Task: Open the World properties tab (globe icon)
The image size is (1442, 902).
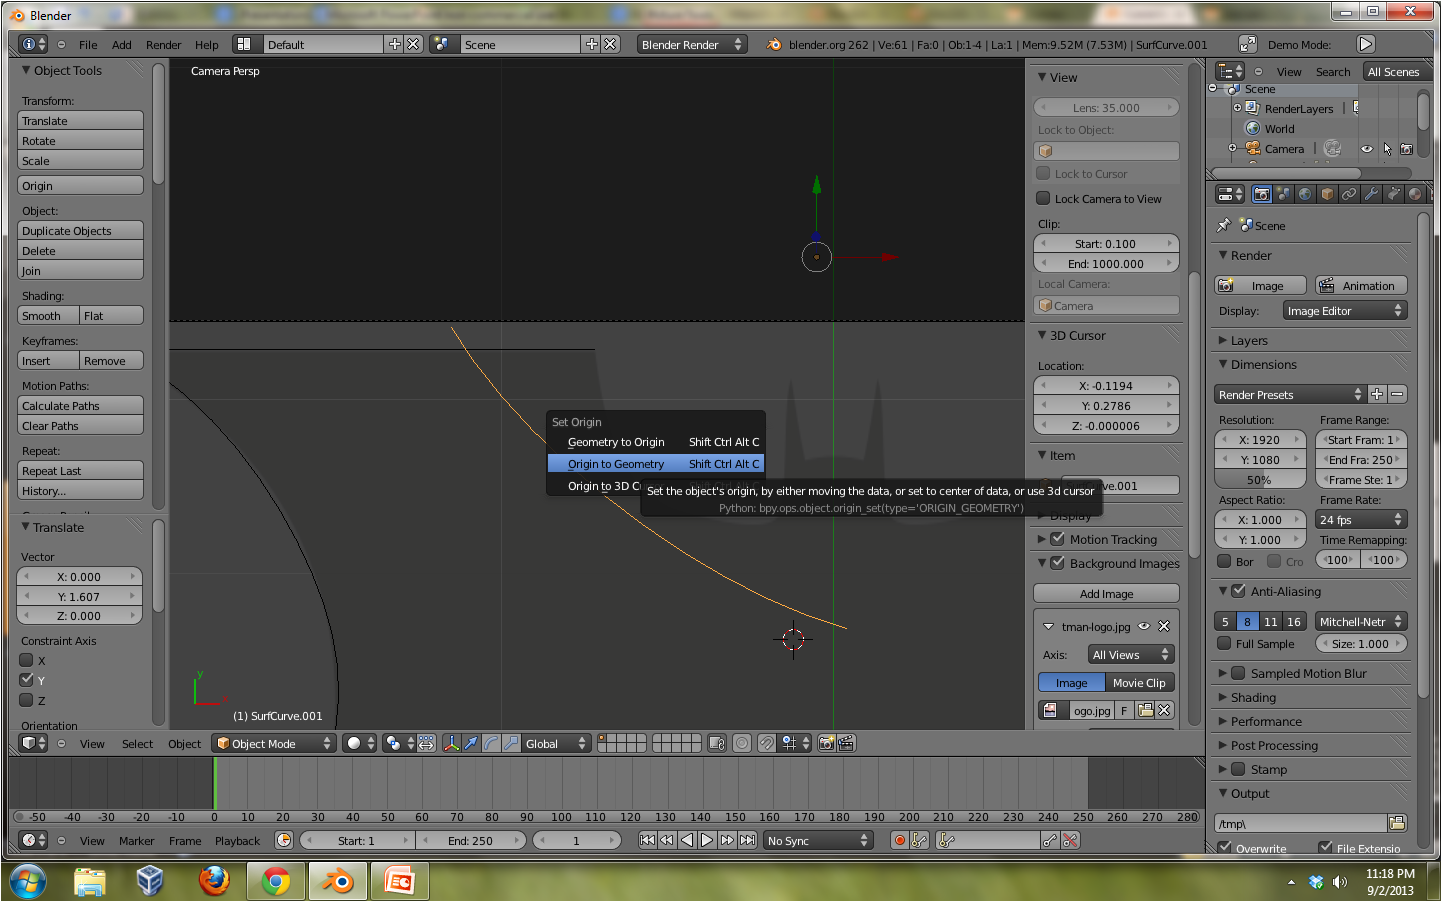Action: tap(1305, 194)
